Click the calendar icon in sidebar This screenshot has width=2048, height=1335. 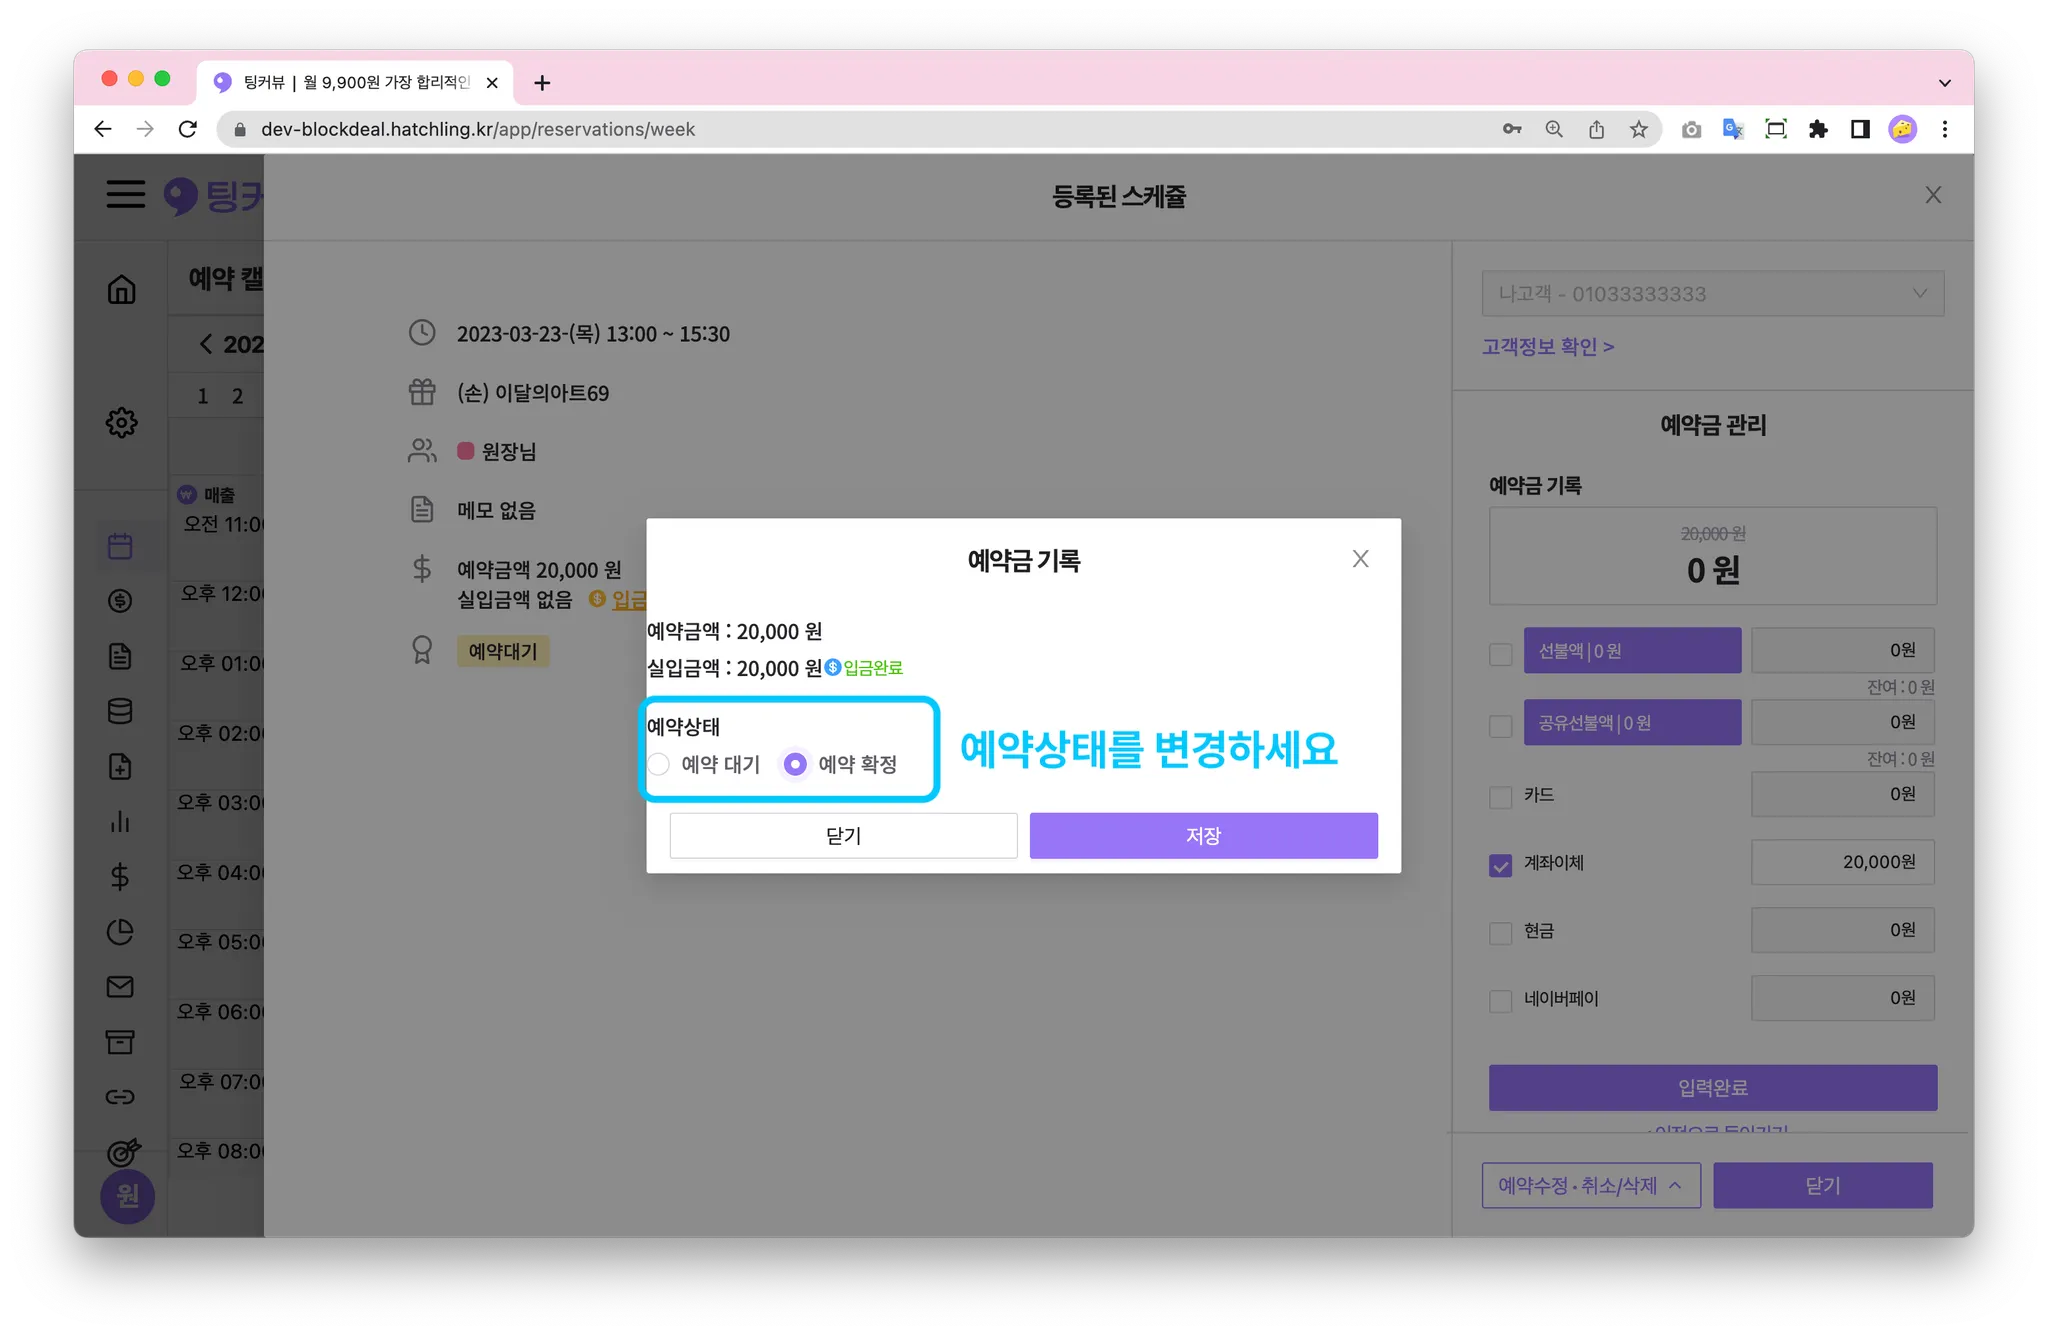pos(120,546)
